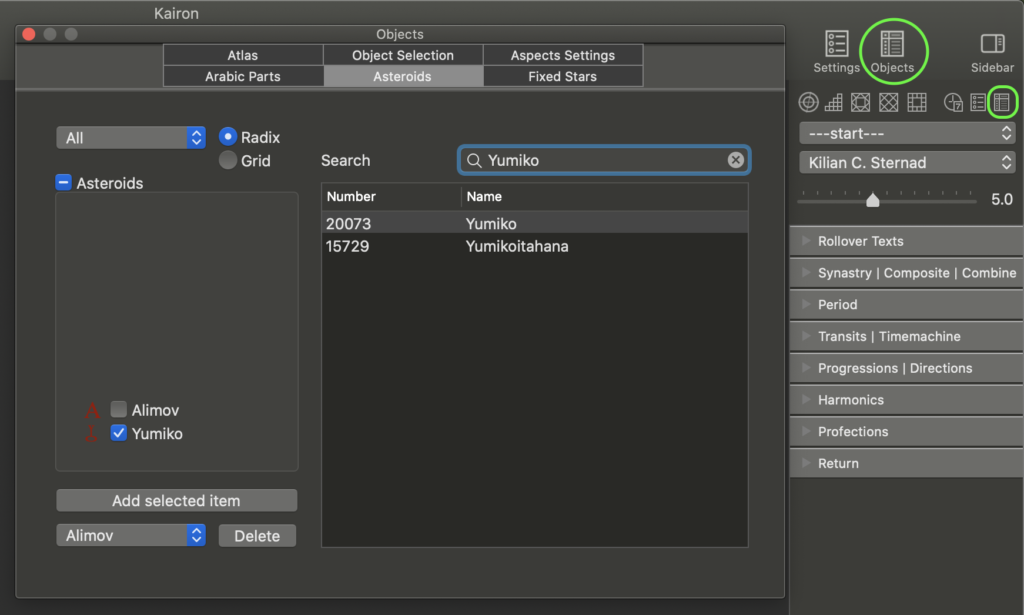
Task: Select the staircase aspect grid icon
Action: 834,102
